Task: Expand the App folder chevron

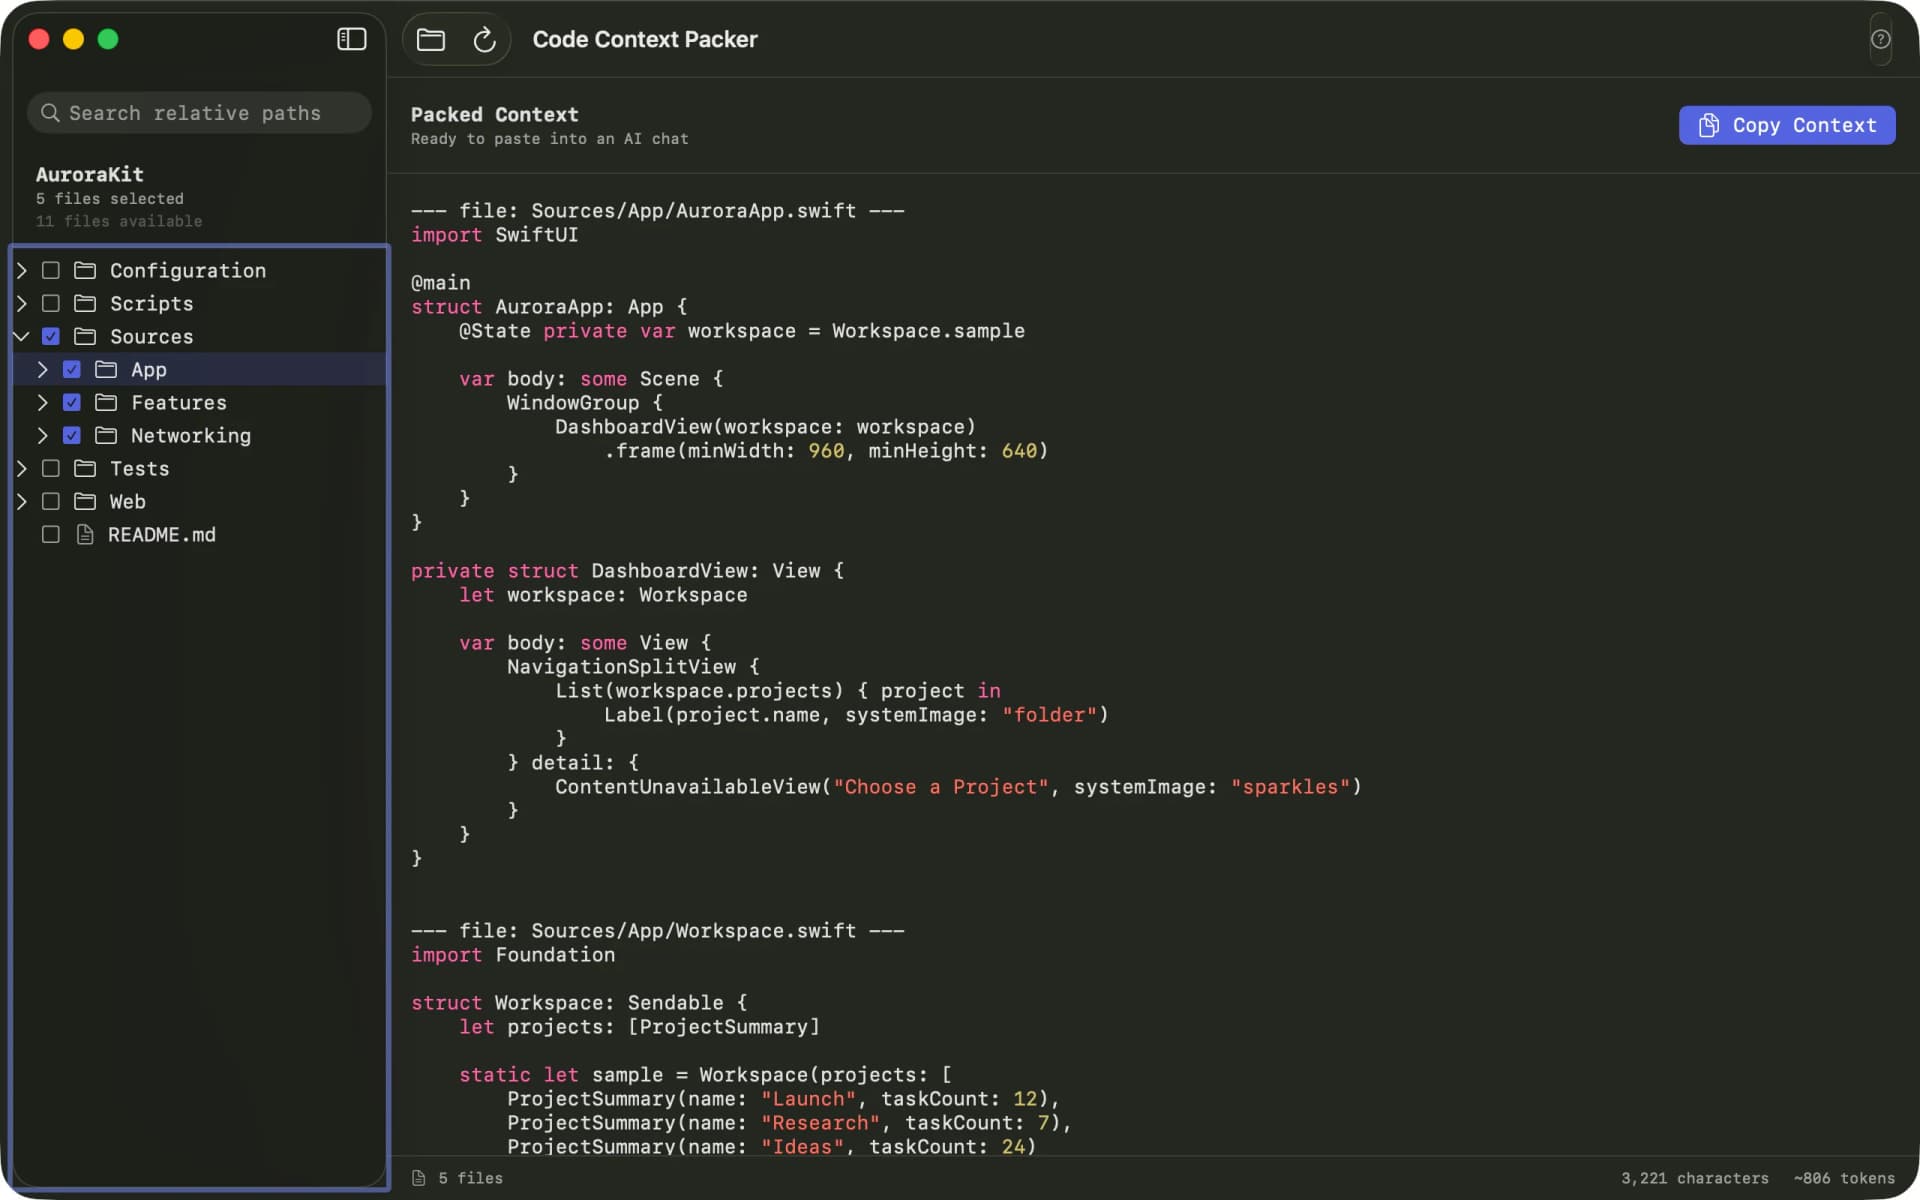Action: (x=43, y=369)
